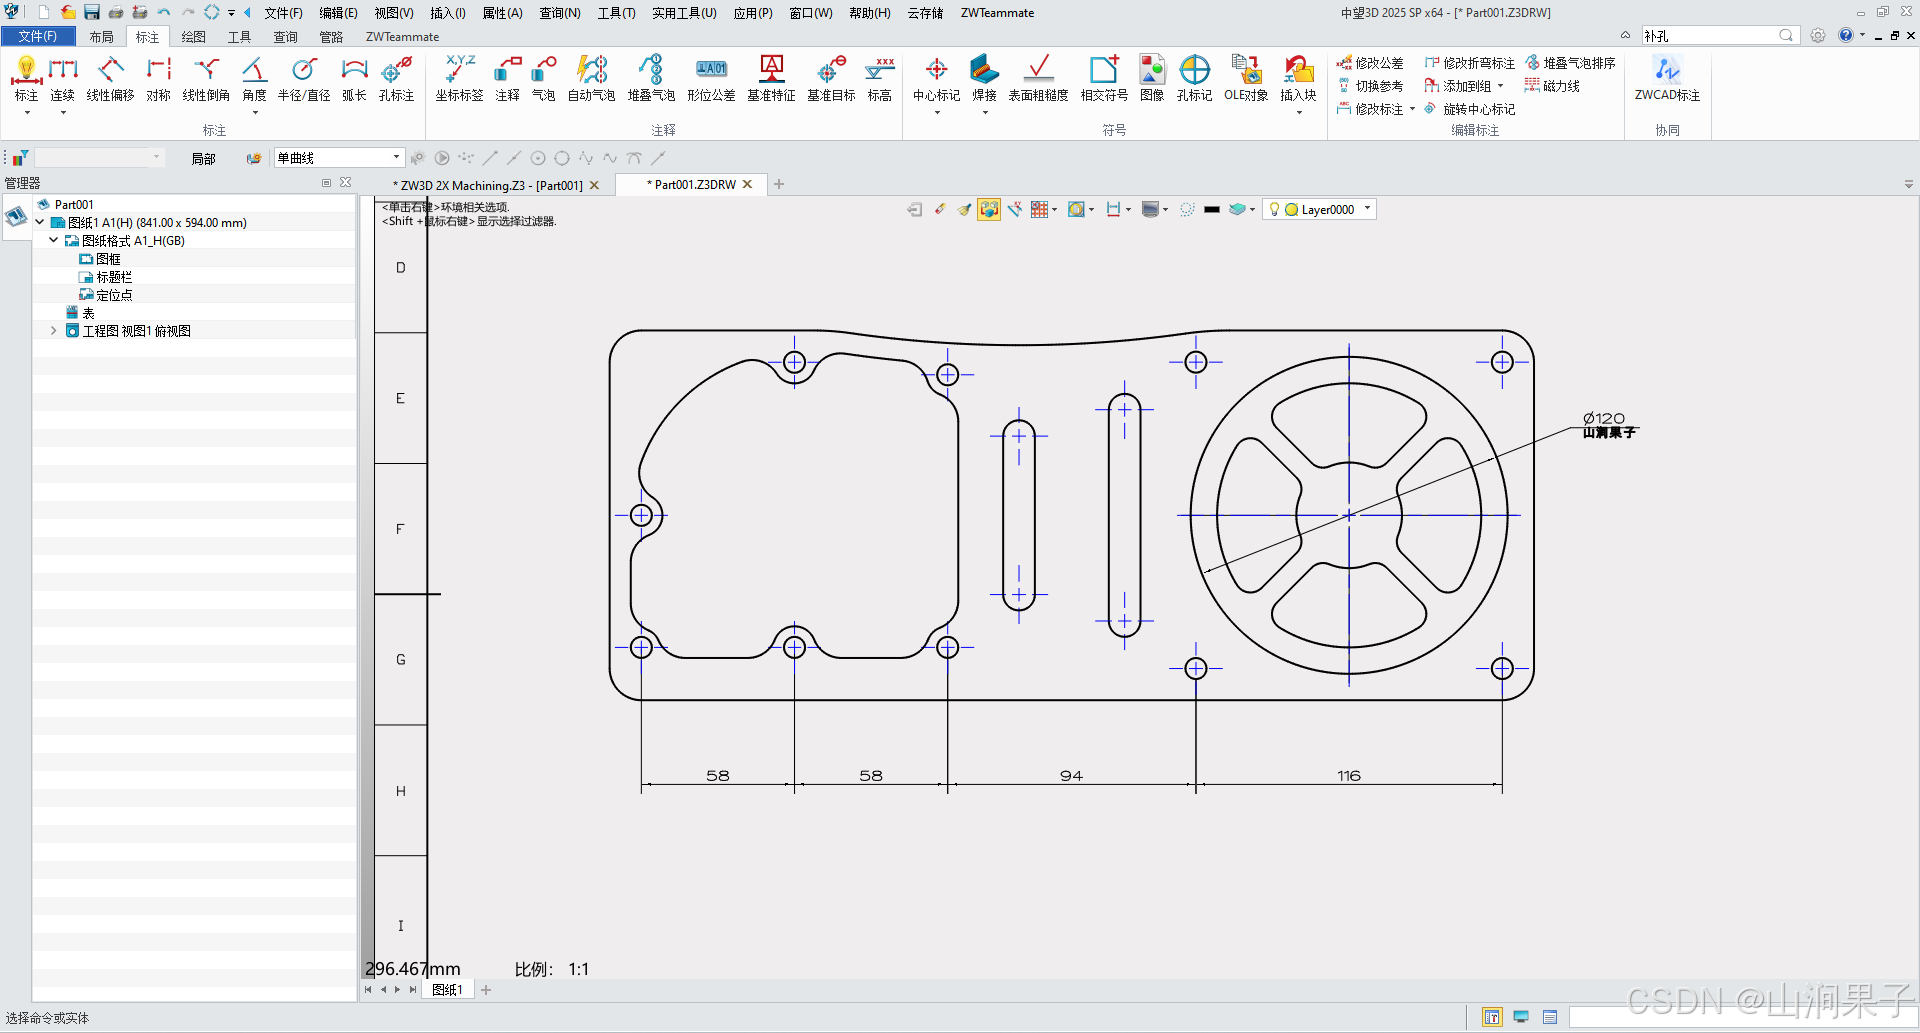Expand the 工程图 视图1 俯视图 node
This screenshot has height=1033, width=1920.
(54, 330)
